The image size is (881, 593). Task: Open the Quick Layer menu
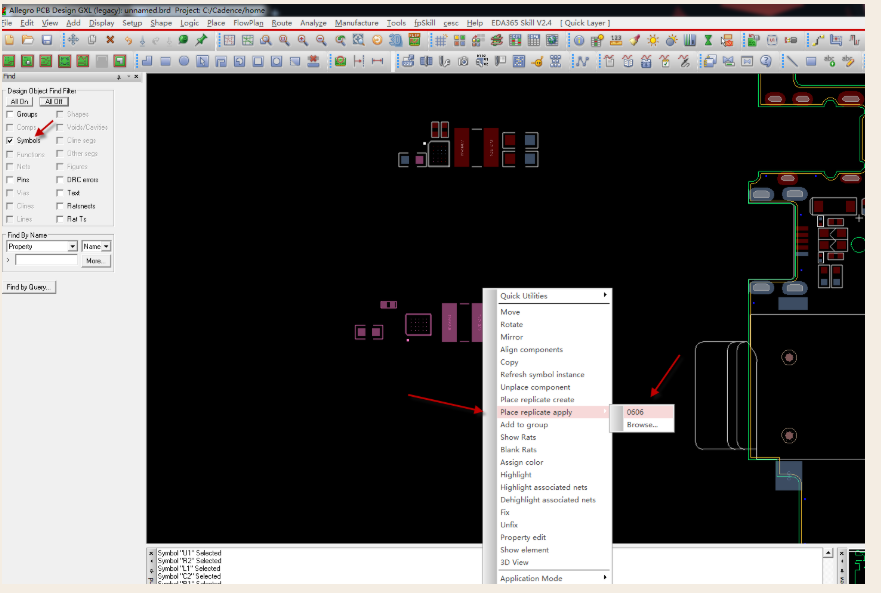point(585,23)
